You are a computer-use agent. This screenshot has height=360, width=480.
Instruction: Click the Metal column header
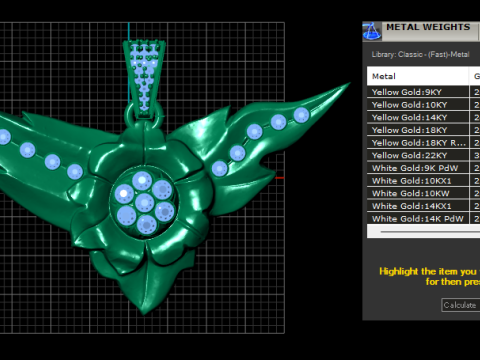tap(418, 76)
